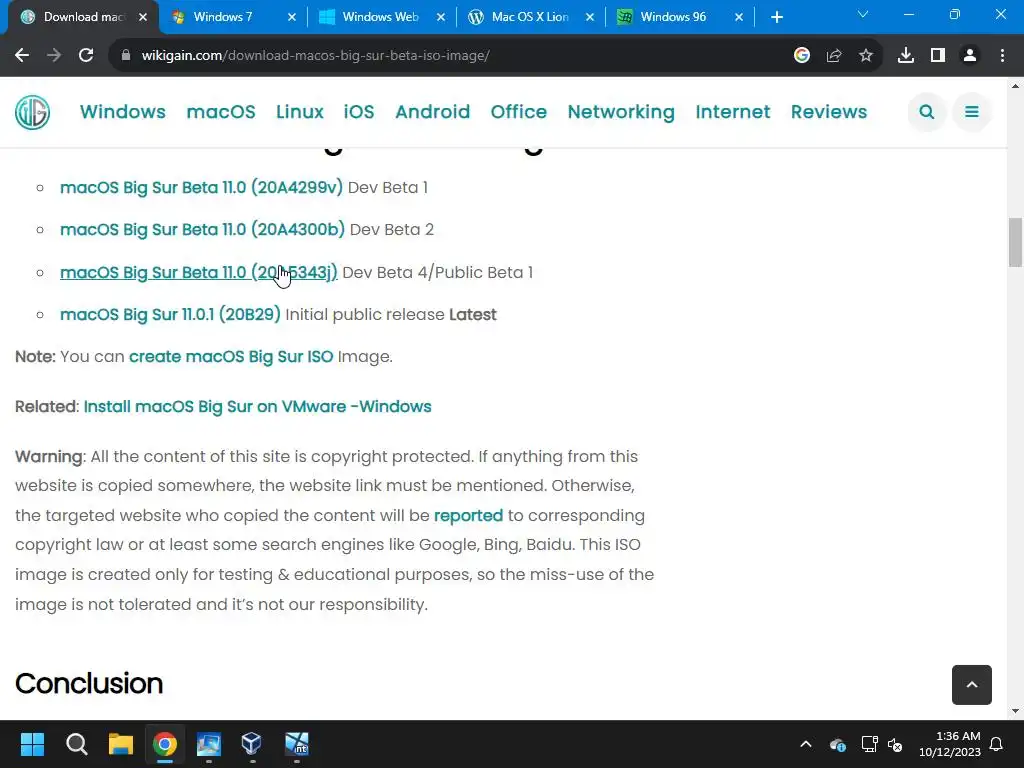Switch to the Mac OS X Lion tab

click(x=530, y=17)
